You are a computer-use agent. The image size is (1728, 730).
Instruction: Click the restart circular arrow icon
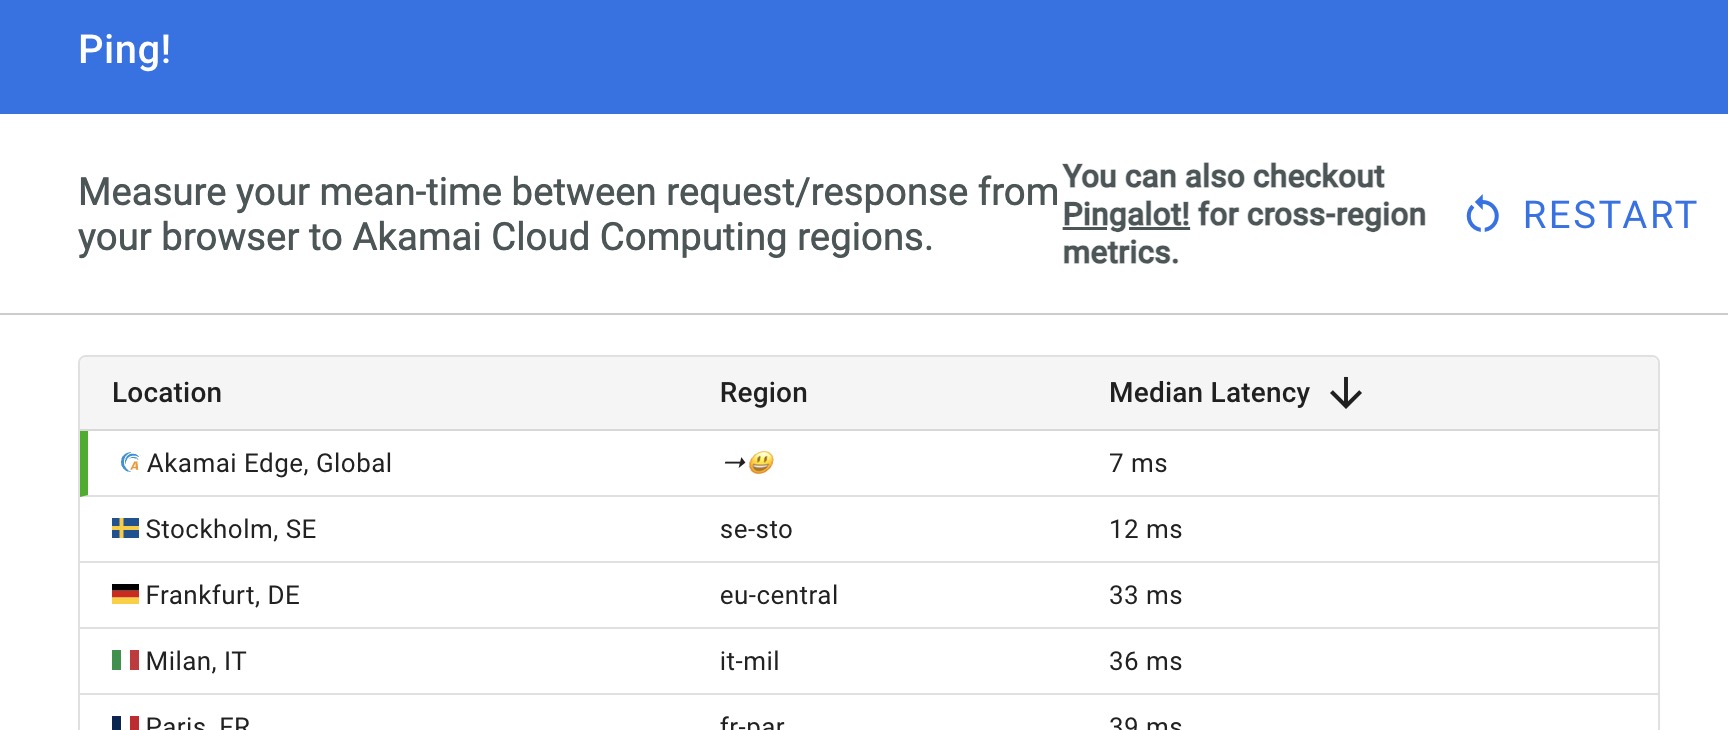(x=1482, y=215)
